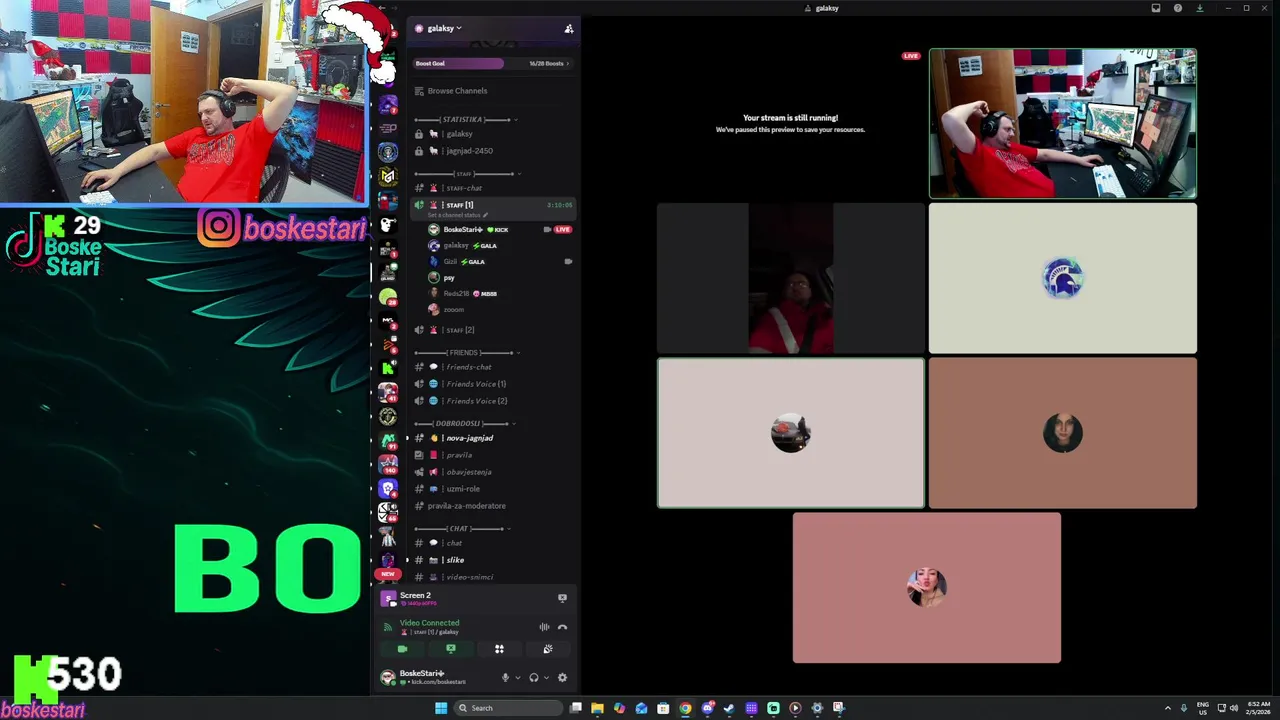
Task: Open uzmi-role channel
Action: point(493,489)
